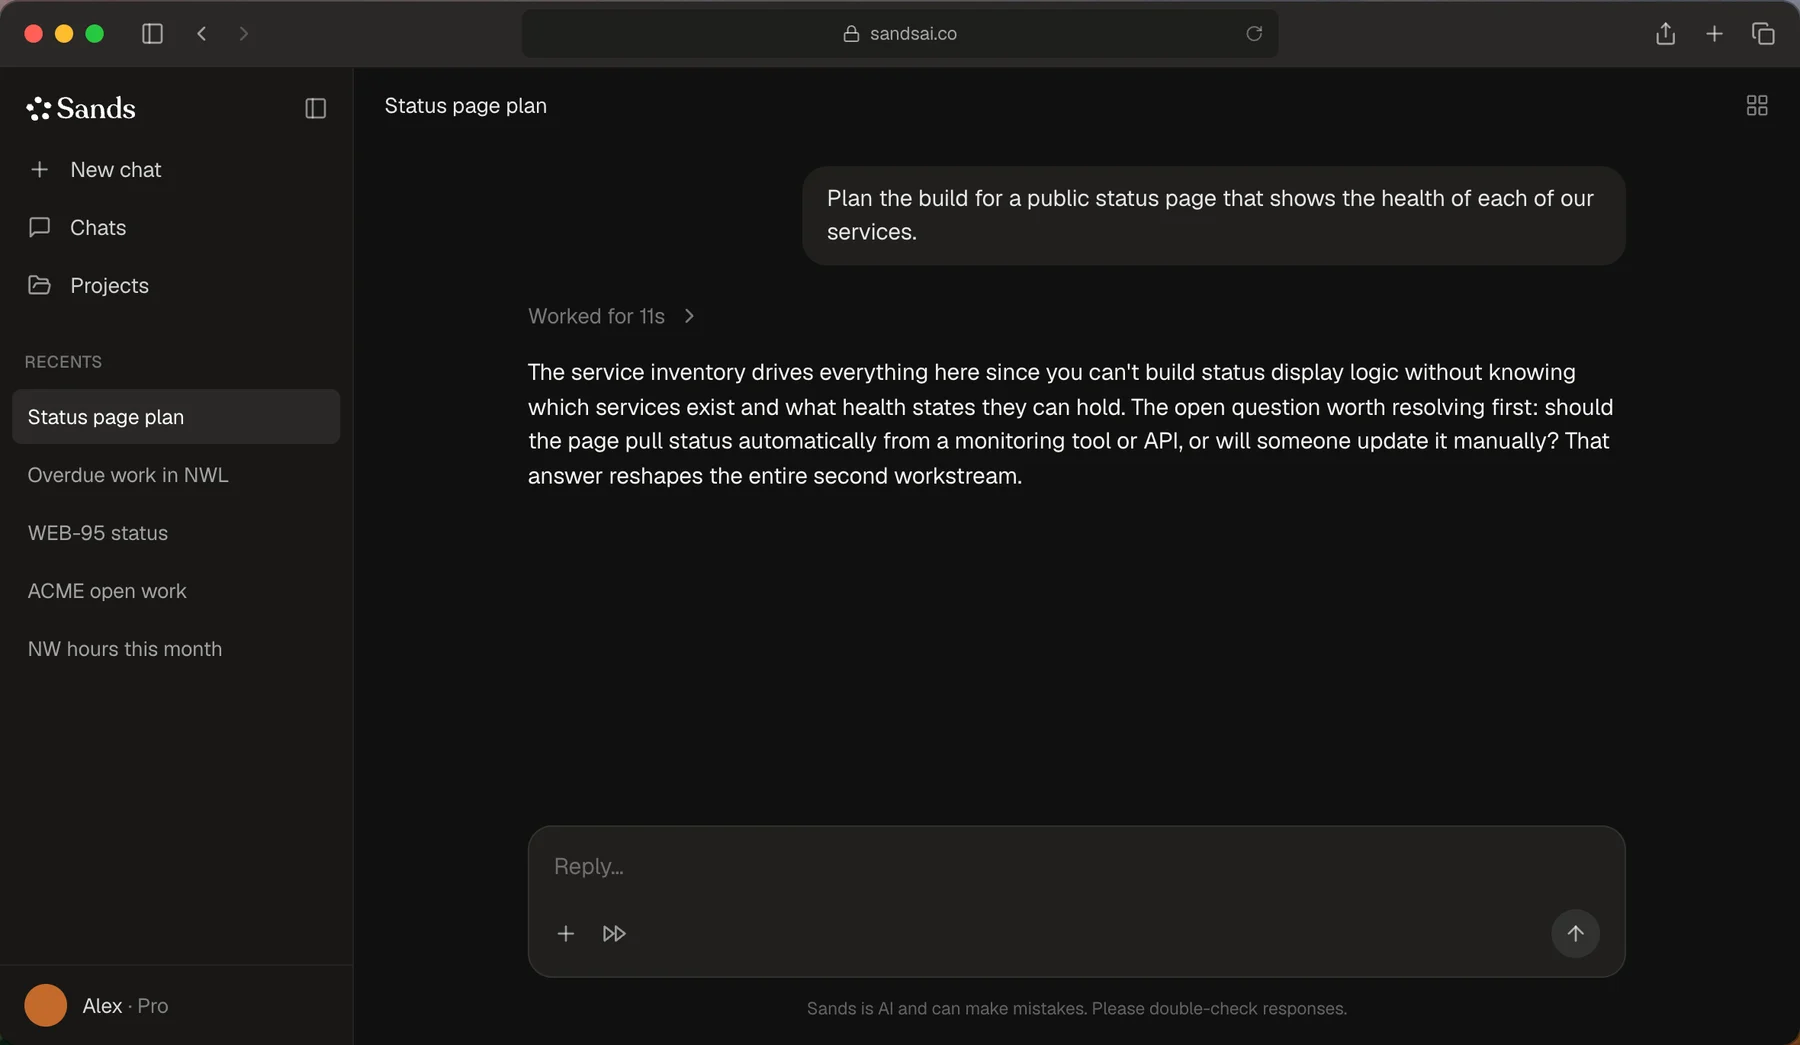
Task: Send the message with the arrow button
Action: pyautogui.click(x=1575, y=933)
